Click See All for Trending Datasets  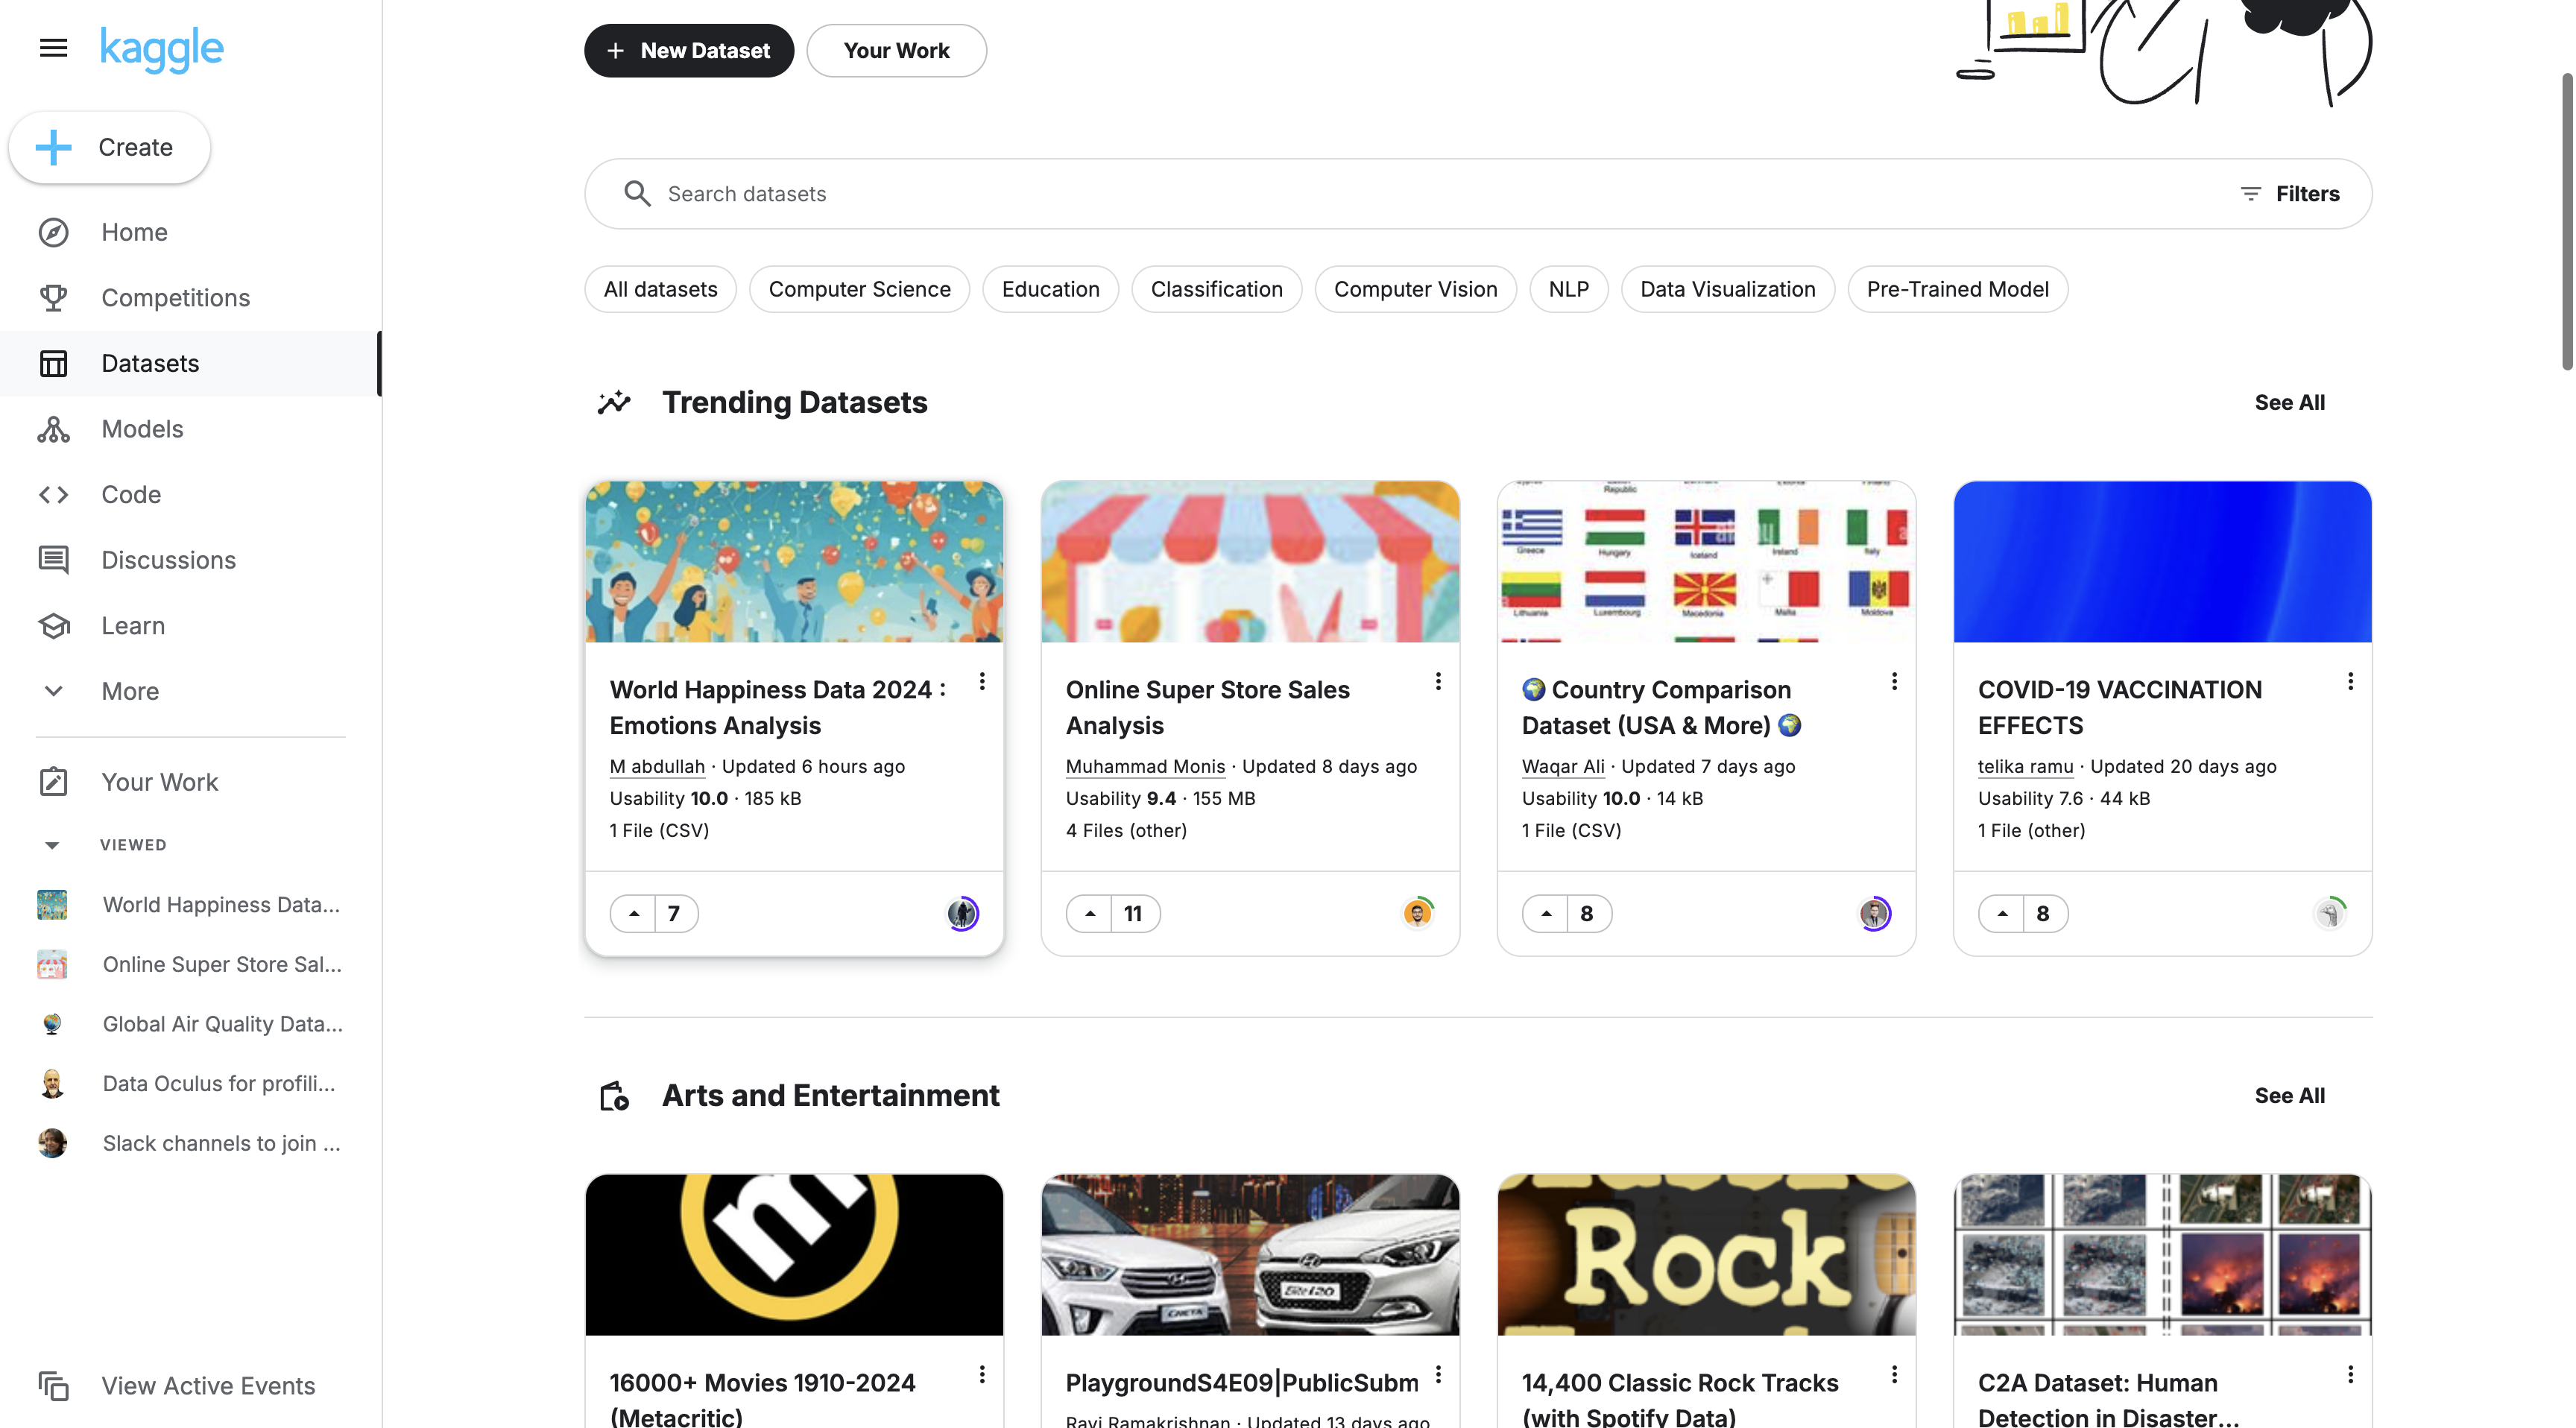click(x=2289, y=402)
